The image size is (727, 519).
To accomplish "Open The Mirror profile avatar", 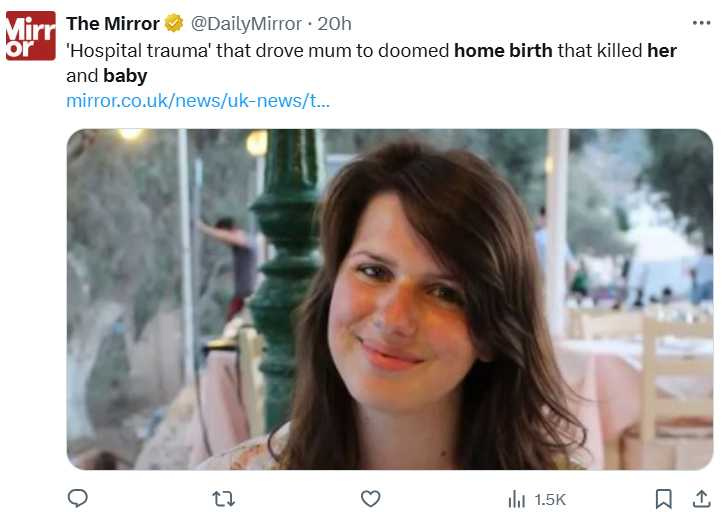I will click(x=31, y=36).
